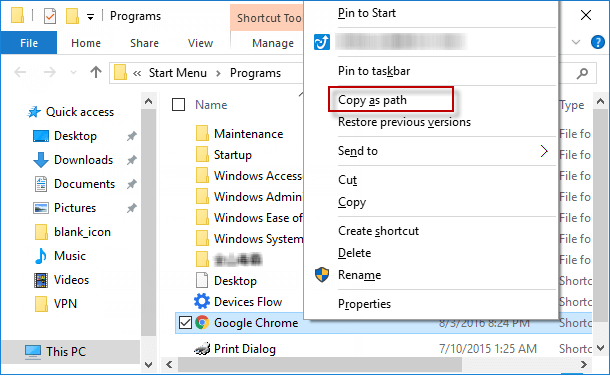Screen dimensions: 610x376
Task: Expand the Send to submenu arrow
Action: [544, 151]
